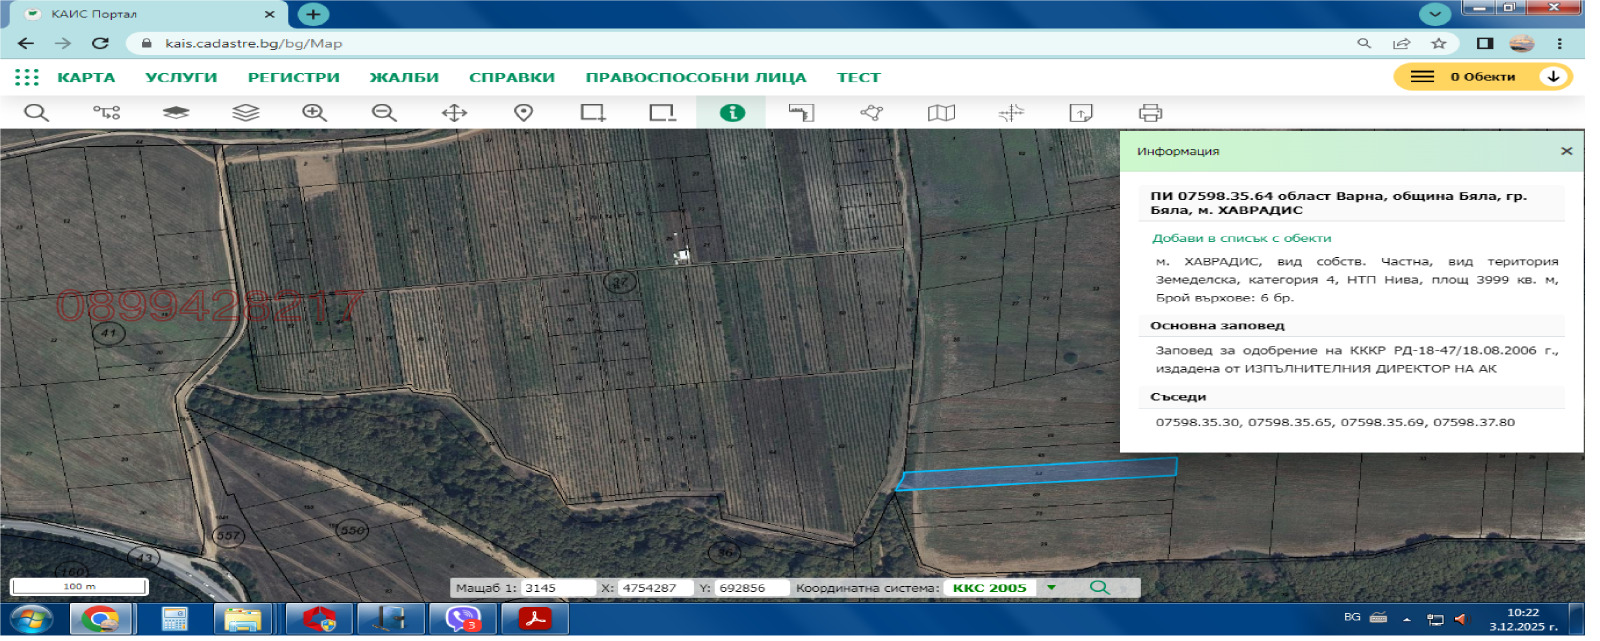Select the zoom out tool

(x=384, y=113)
